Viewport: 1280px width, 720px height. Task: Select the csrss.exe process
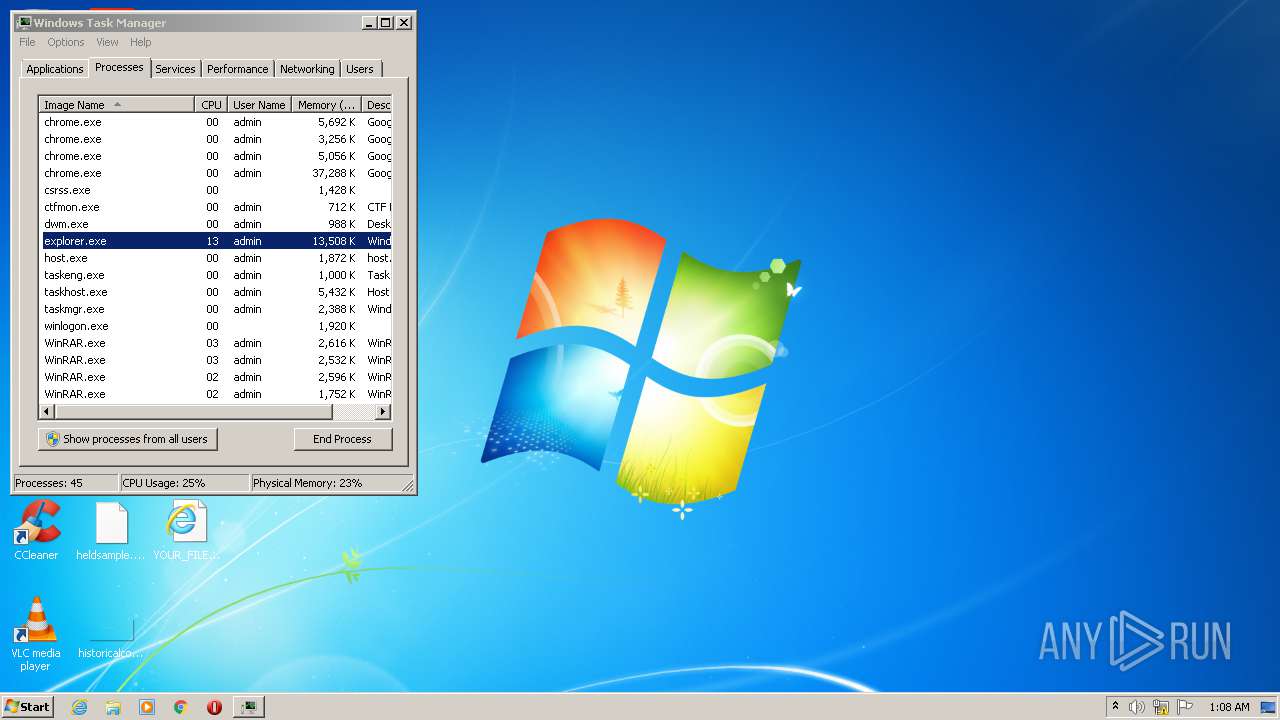coord(216,190)
